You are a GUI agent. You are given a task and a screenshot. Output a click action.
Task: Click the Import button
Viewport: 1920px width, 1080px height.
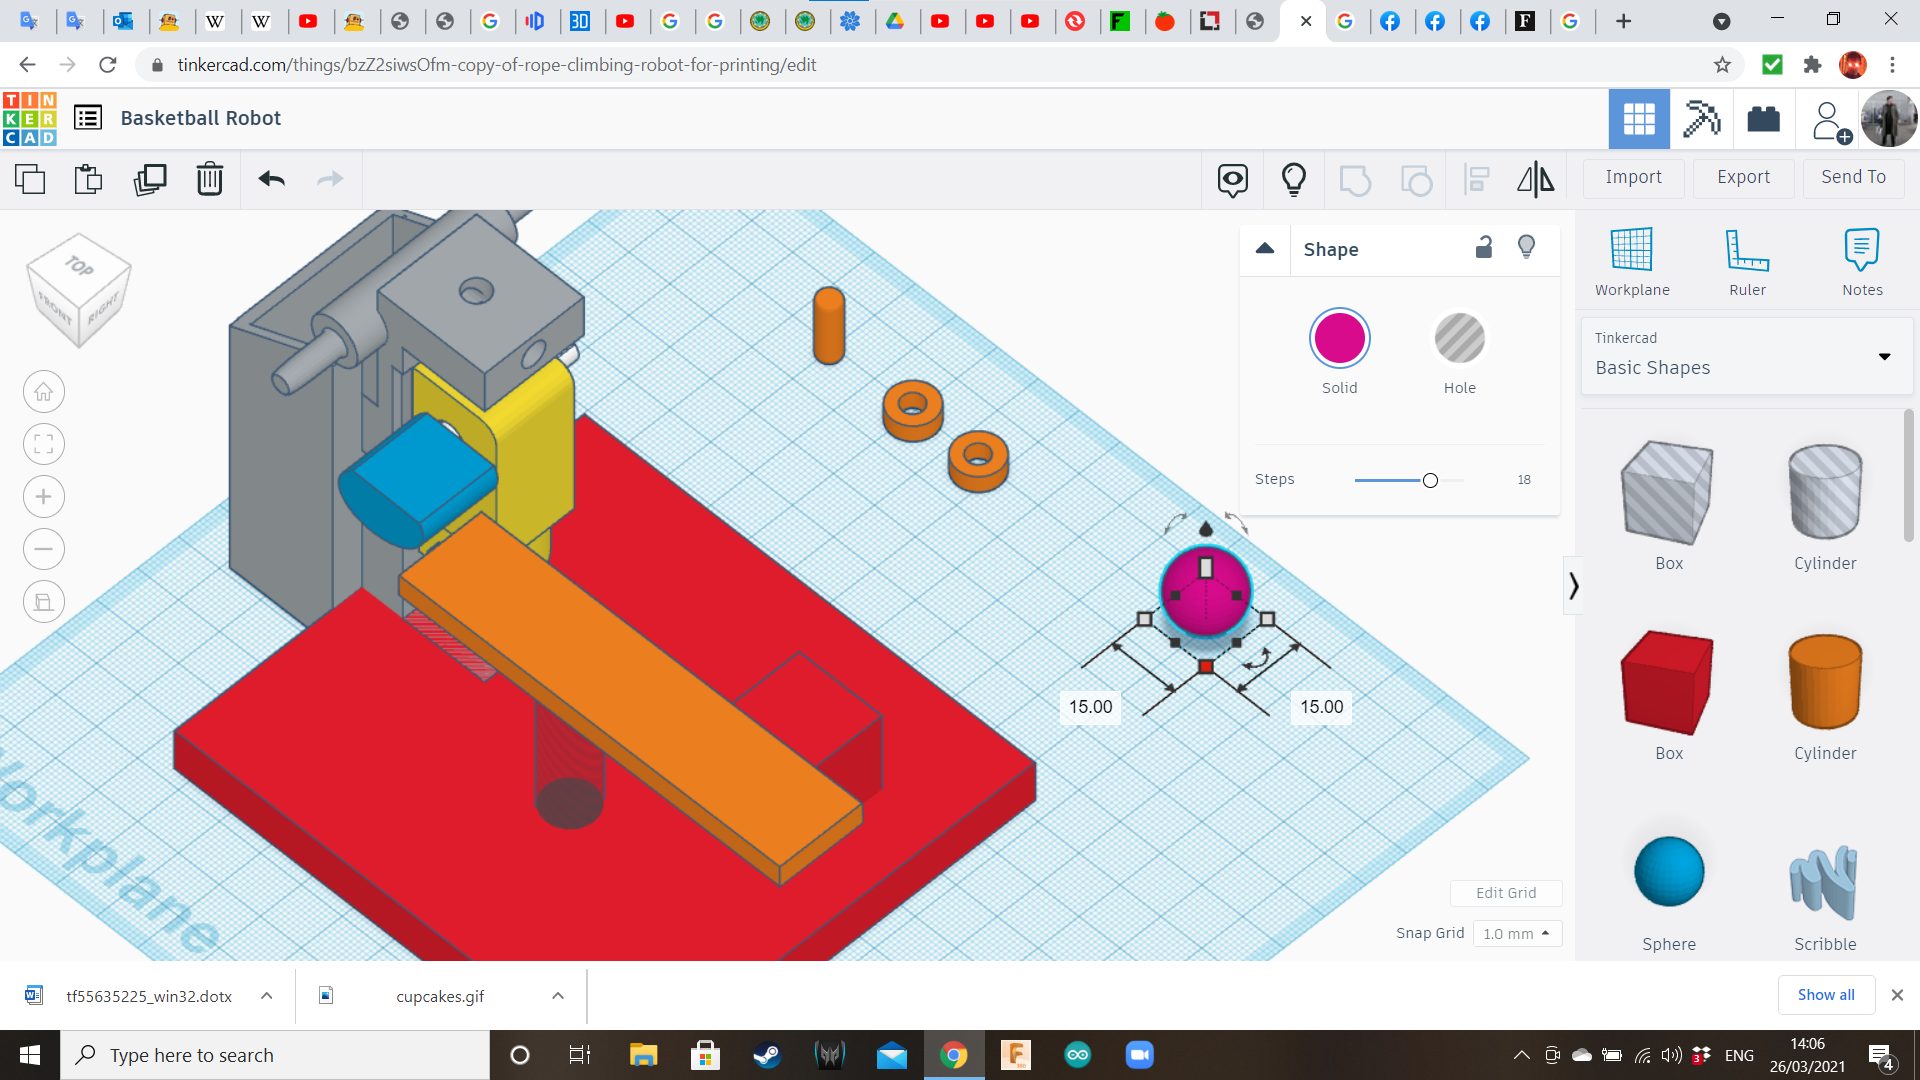1633,177
